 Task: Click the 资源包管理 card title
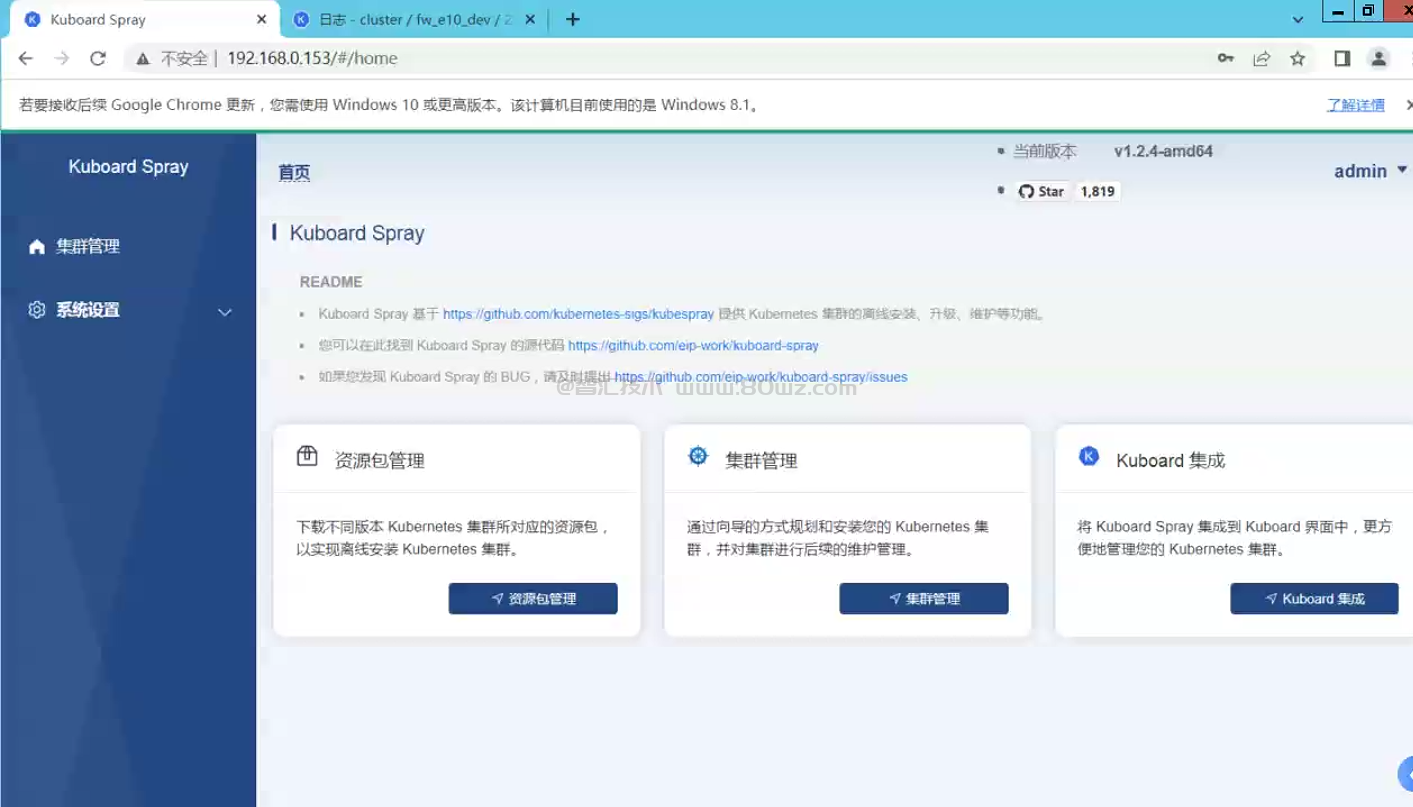380,461
